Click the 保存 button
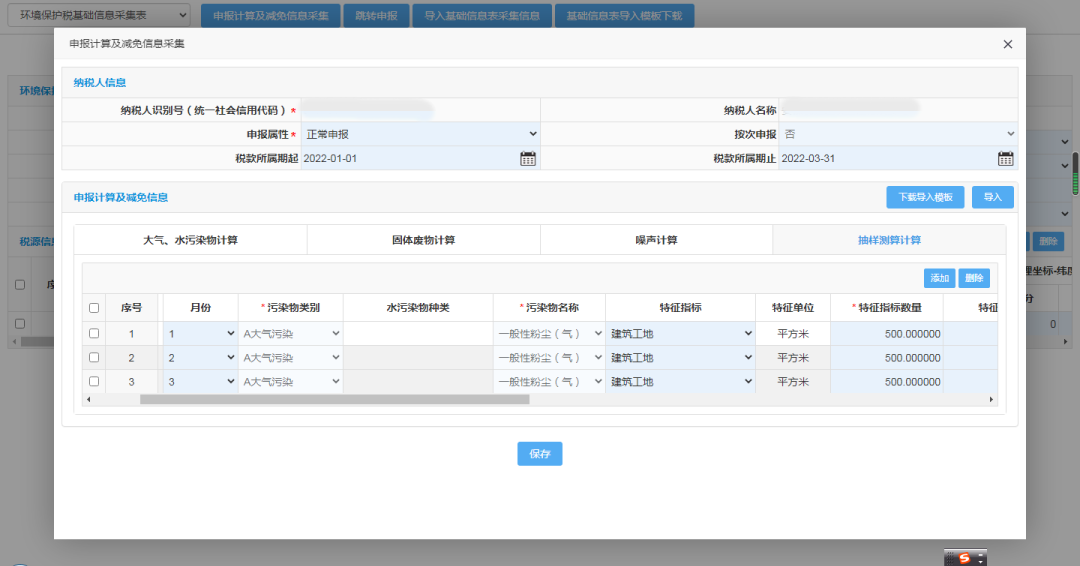1080x566 pixels. pyautogui.click(x=540, y=453)
